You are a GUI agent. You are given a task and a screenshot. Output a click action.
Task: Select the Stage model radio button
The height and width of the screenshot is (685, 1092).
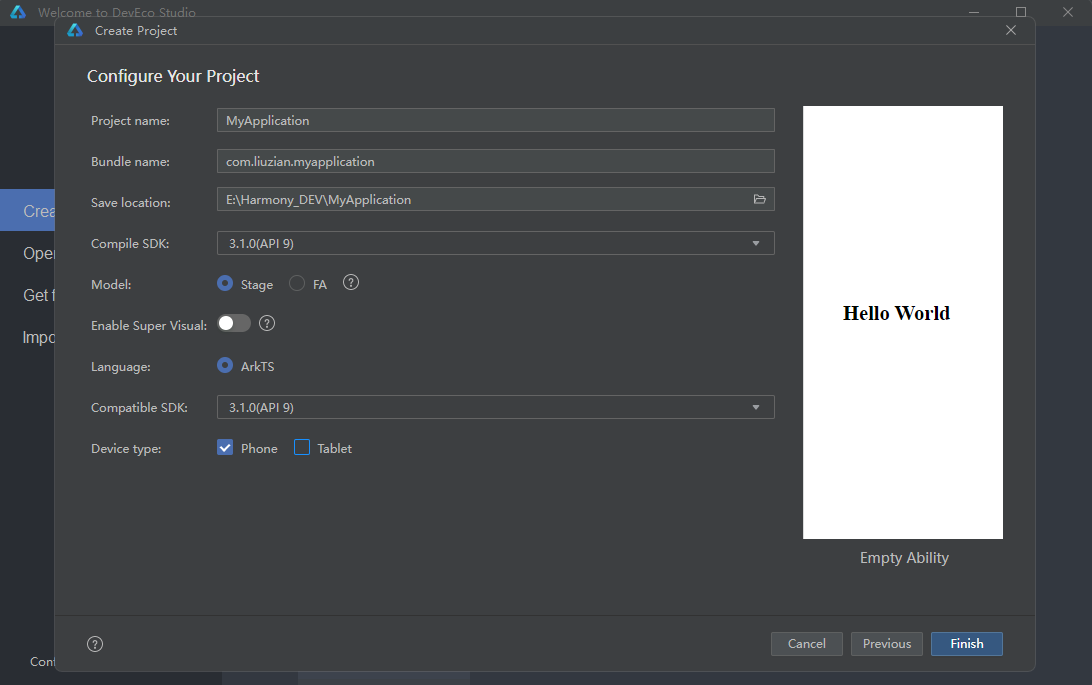pos(225,283)
